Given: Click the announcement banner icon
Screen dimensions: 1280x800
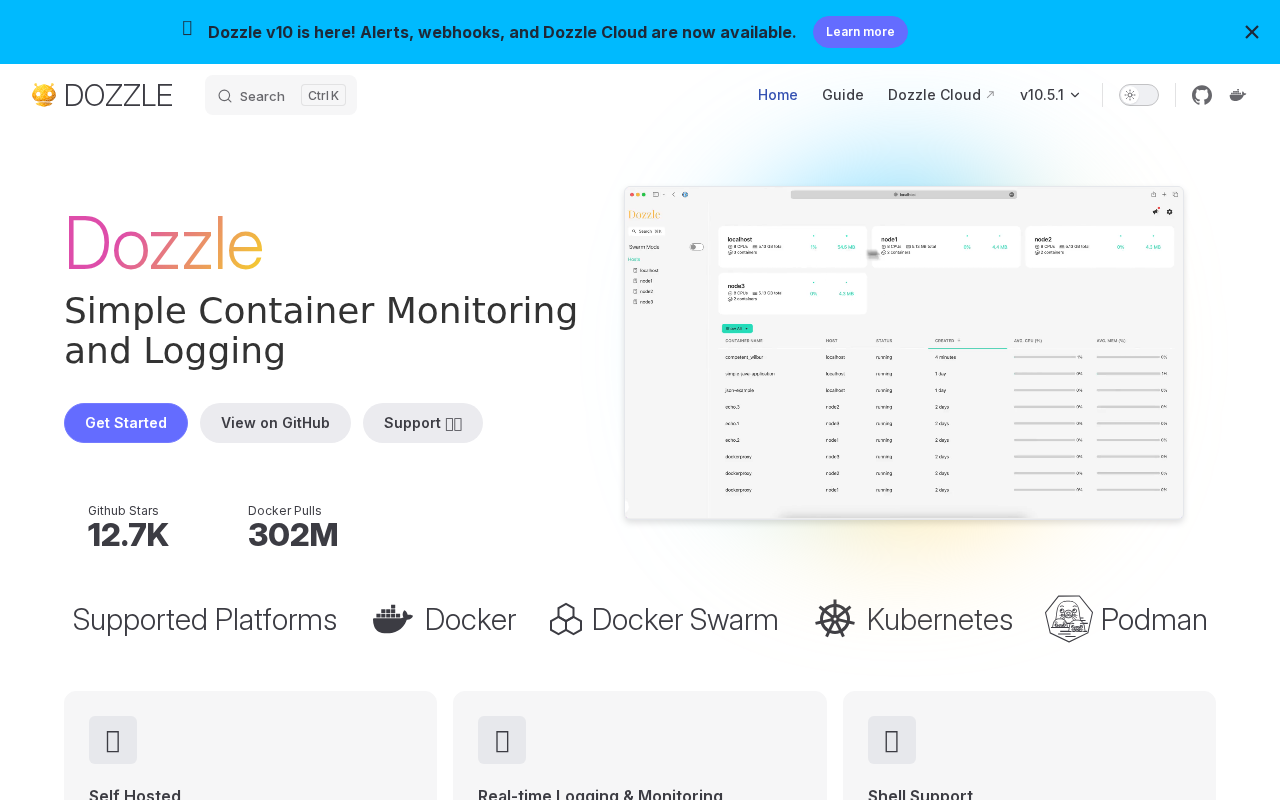Looking at the screenshot, I should pyautogui.click(x=188, y=29).
